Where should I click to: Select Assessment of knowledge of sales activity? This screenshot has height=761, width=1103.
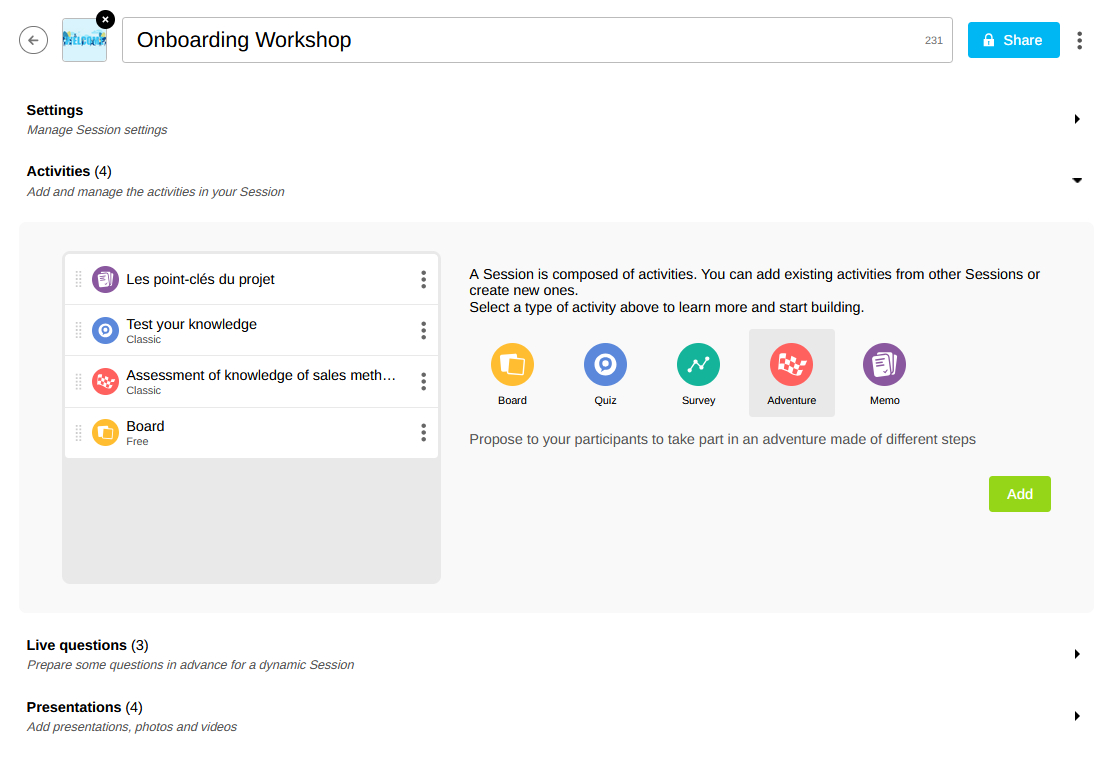click(260, 381)
